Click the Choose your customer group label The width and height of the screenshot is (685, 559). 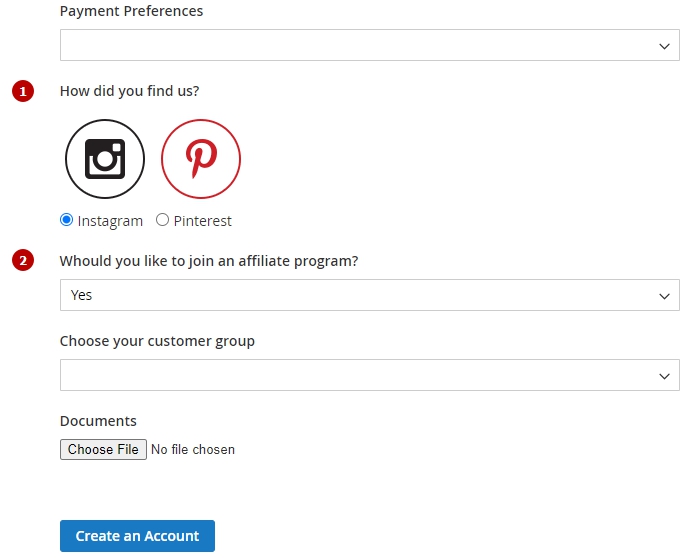tap(157, 341)
